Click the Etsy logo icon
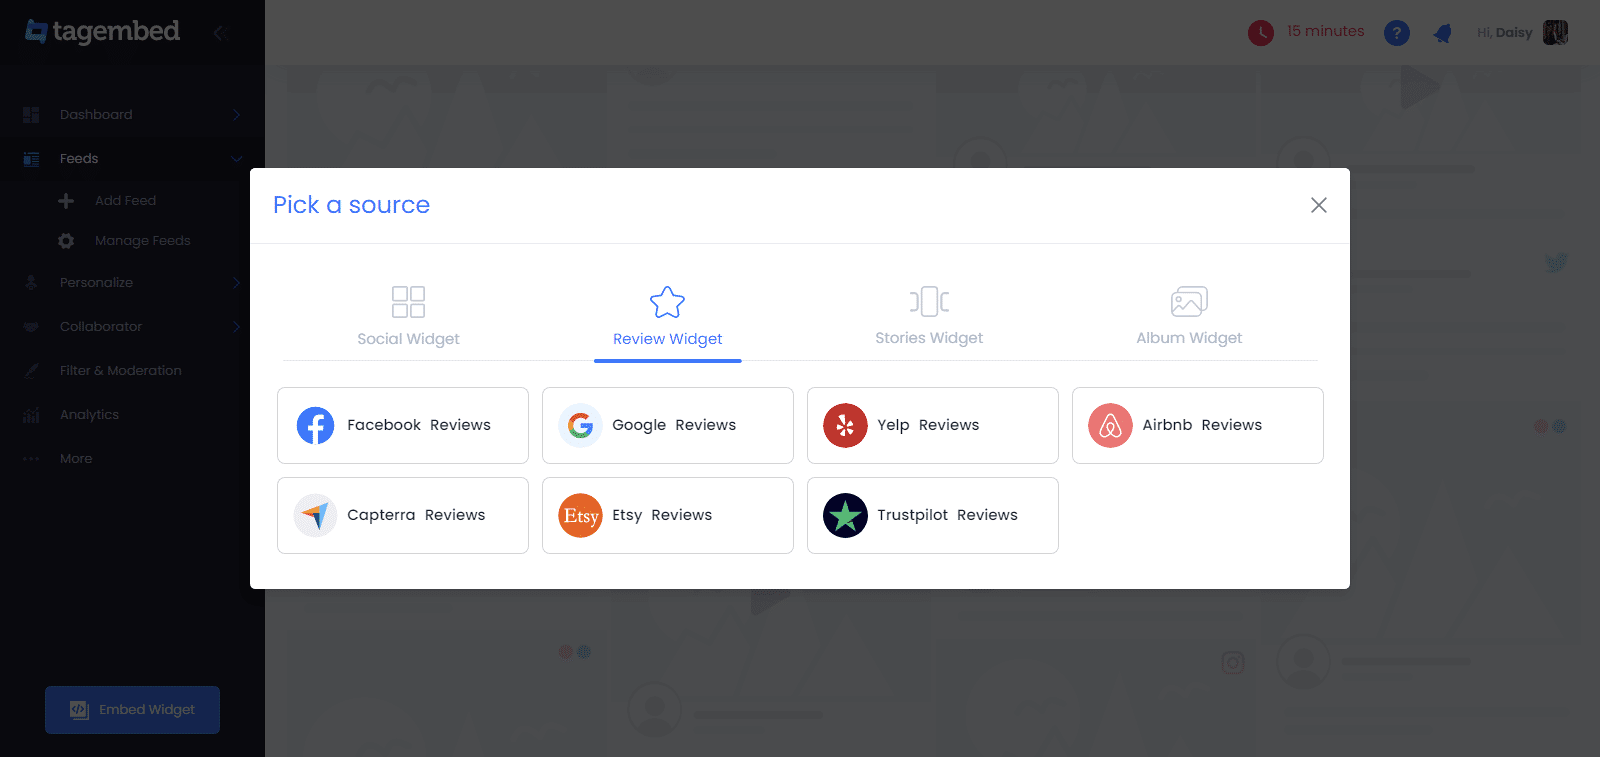1600x757 pixels. (580, 515)
